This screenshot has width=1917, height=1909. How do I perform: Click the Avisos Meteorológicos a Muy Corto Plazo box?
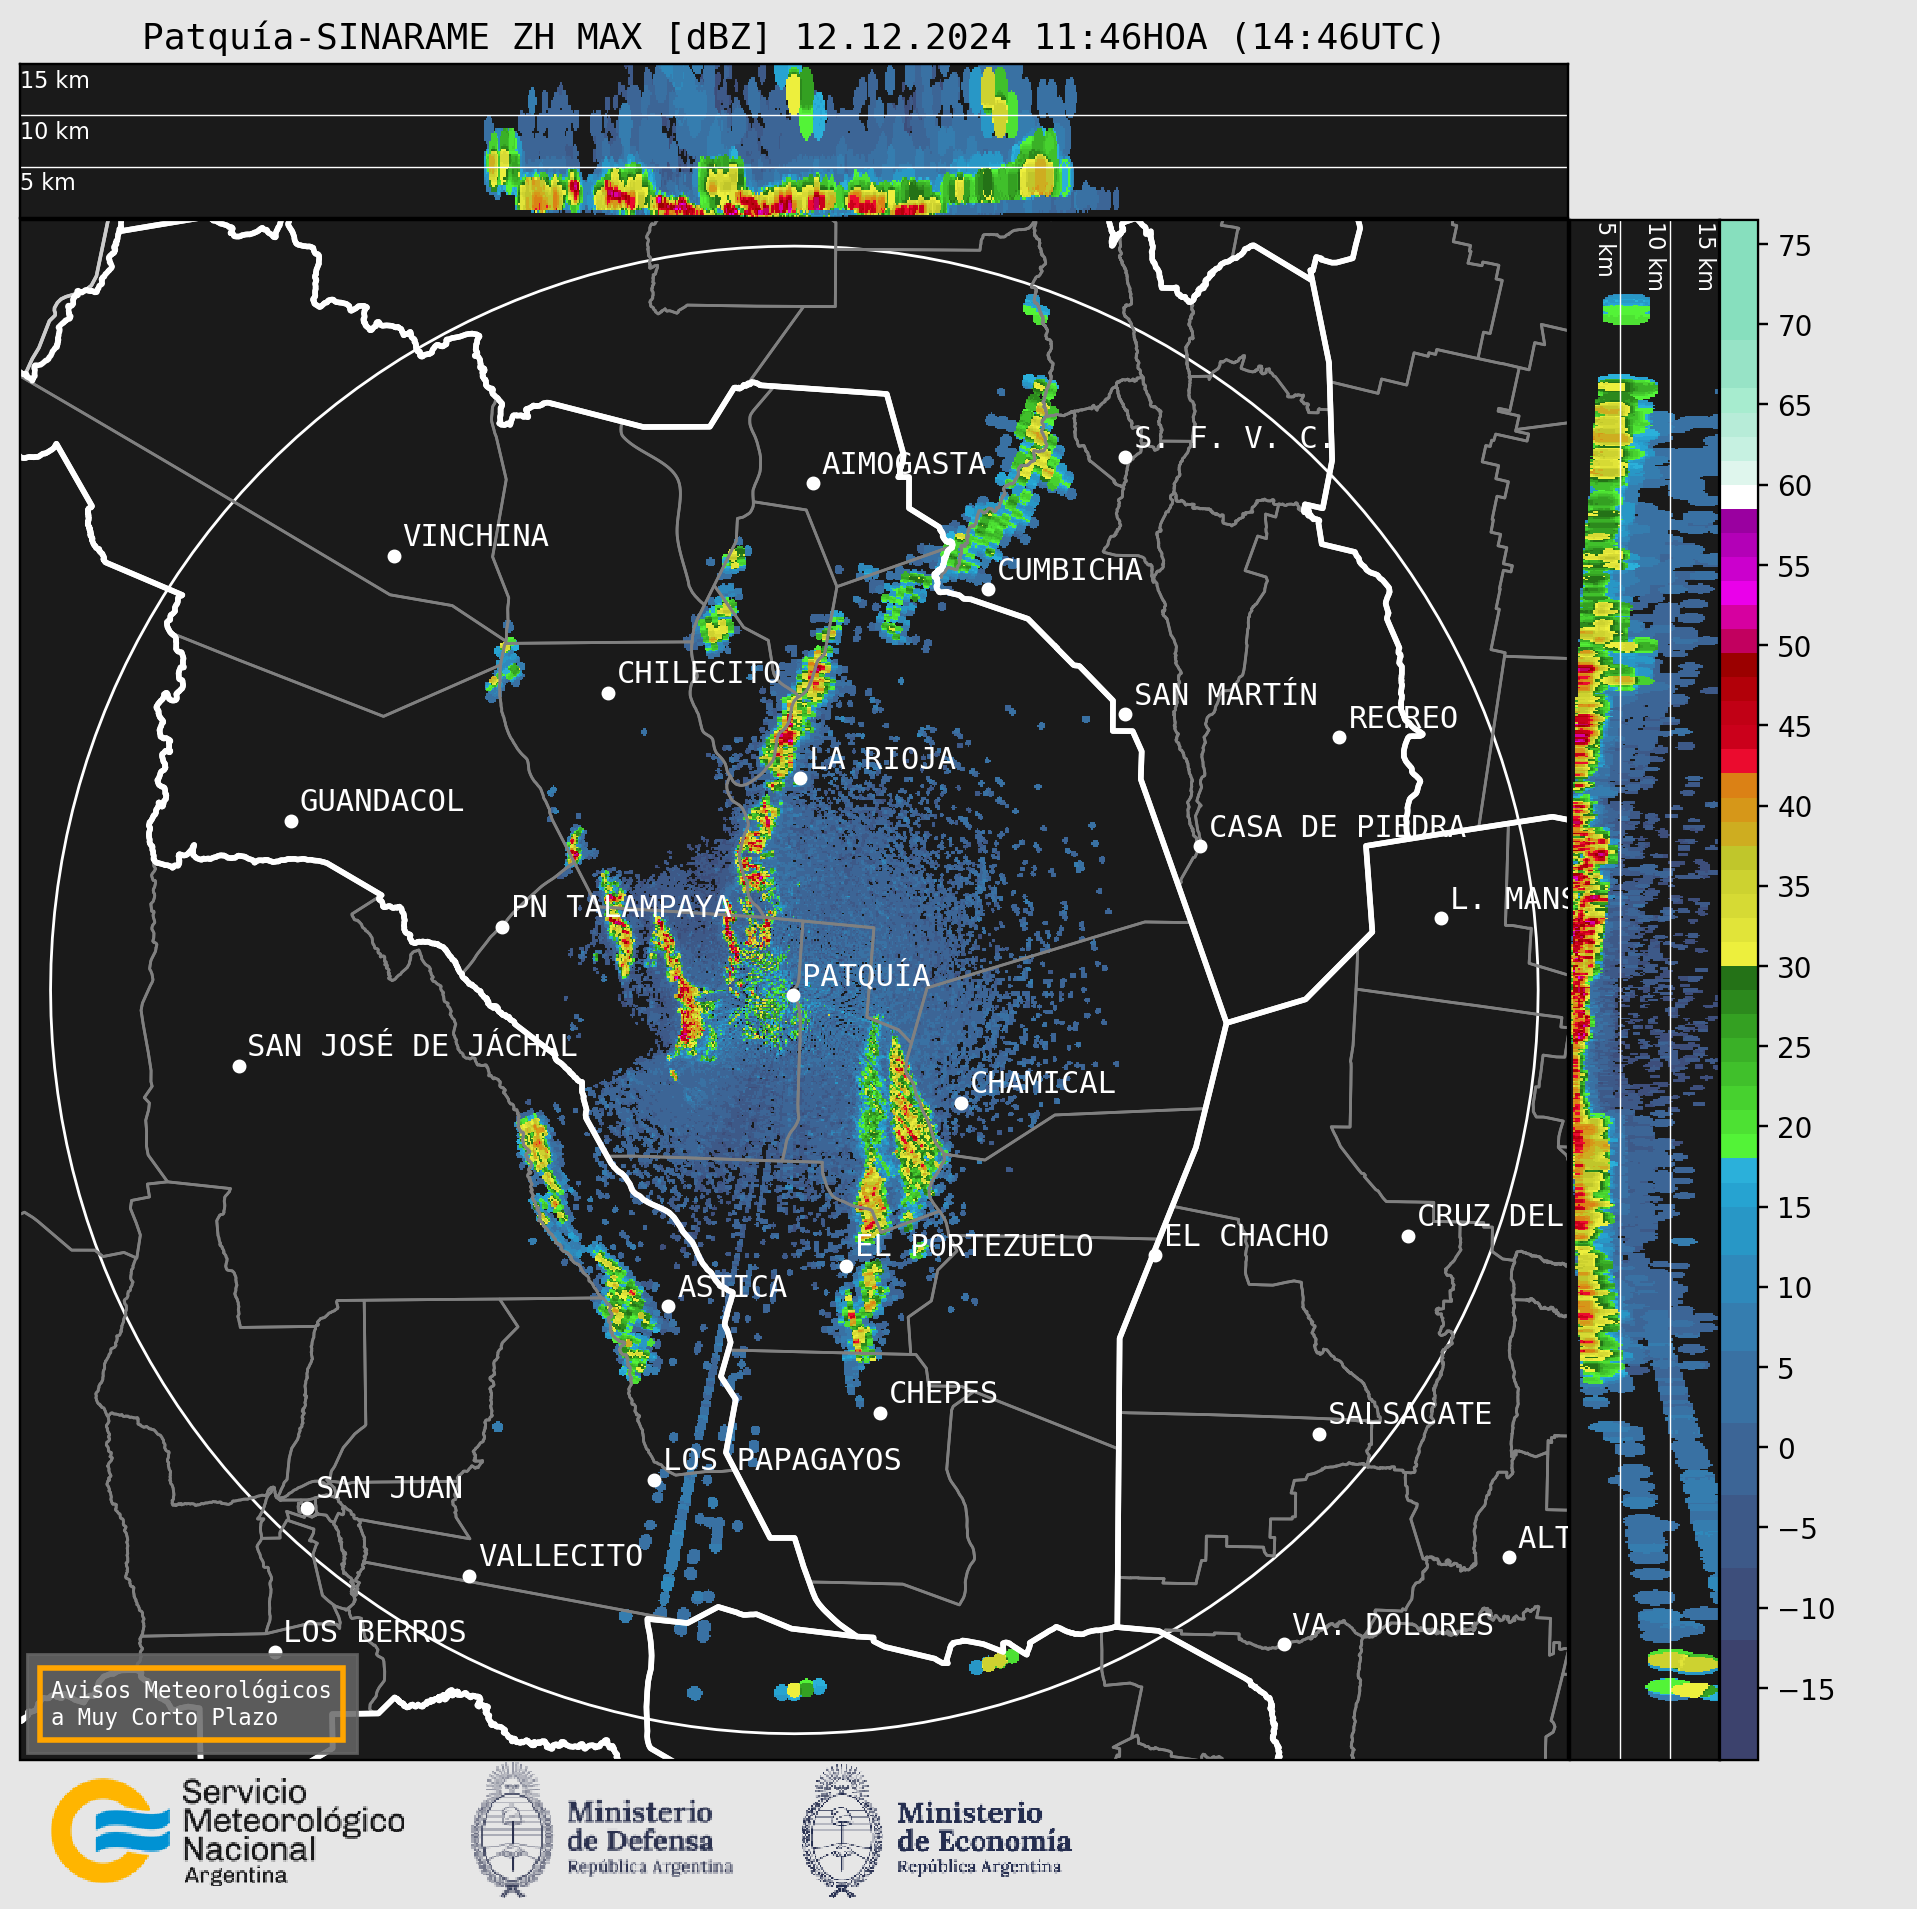point(191,1703)
